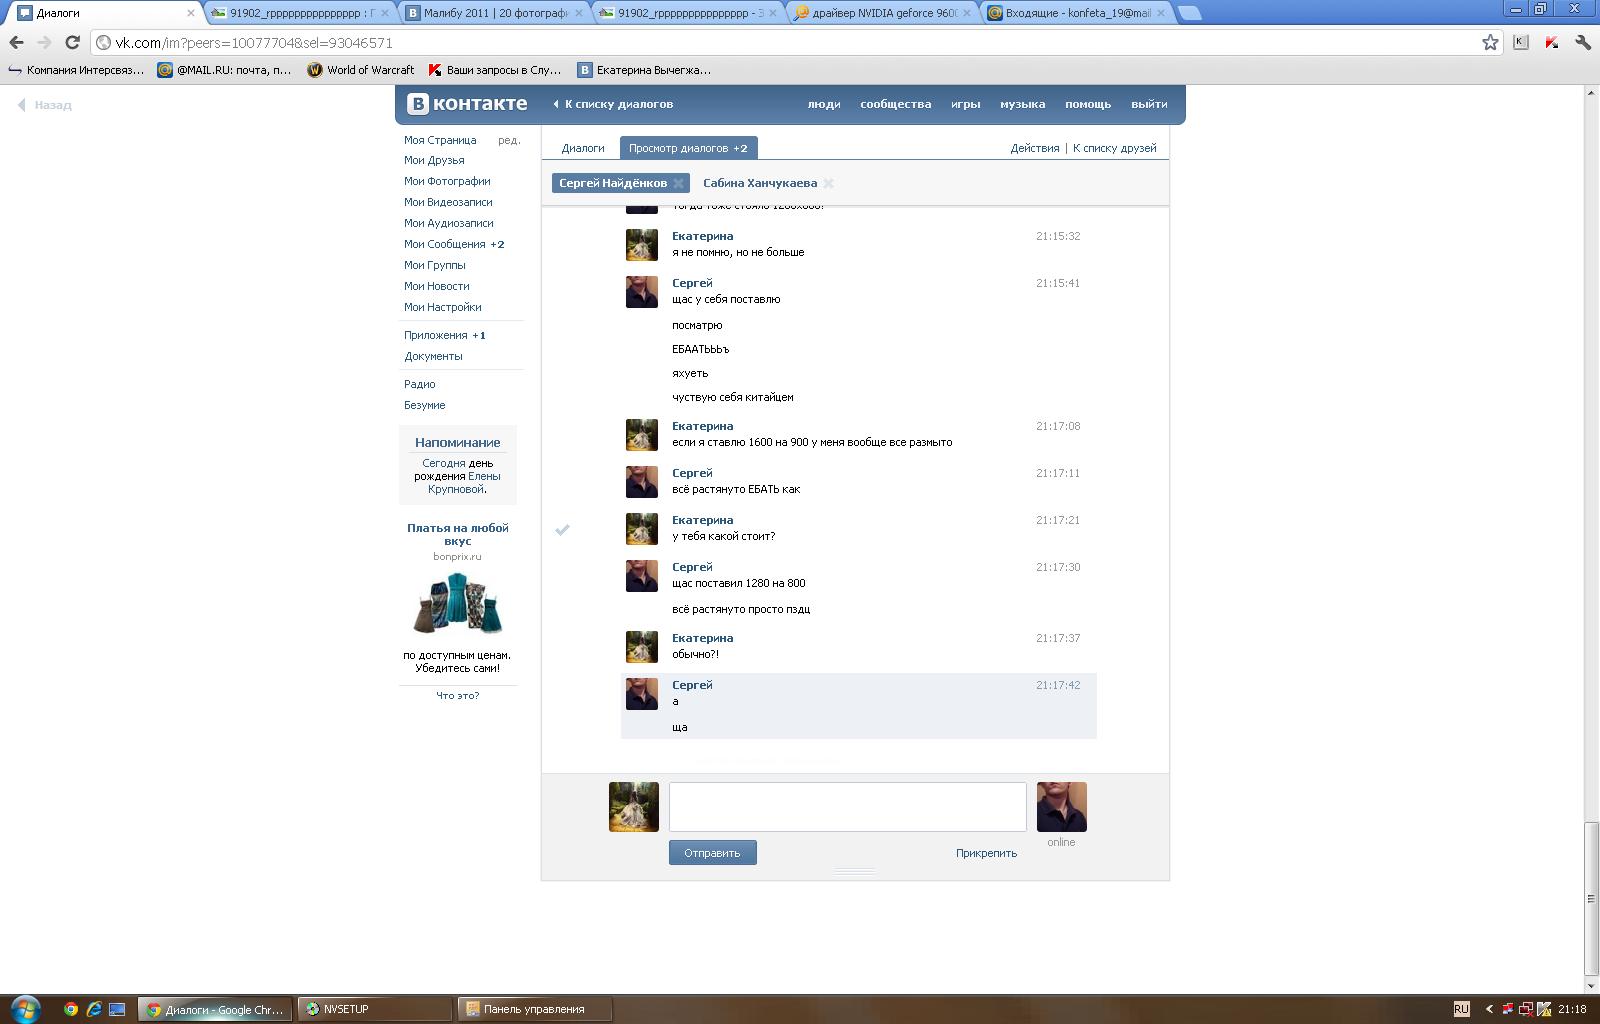The image size is (1600, 1024).
Task: Open Компания Интерсвязь bookmark
Action: coord(75,70)
